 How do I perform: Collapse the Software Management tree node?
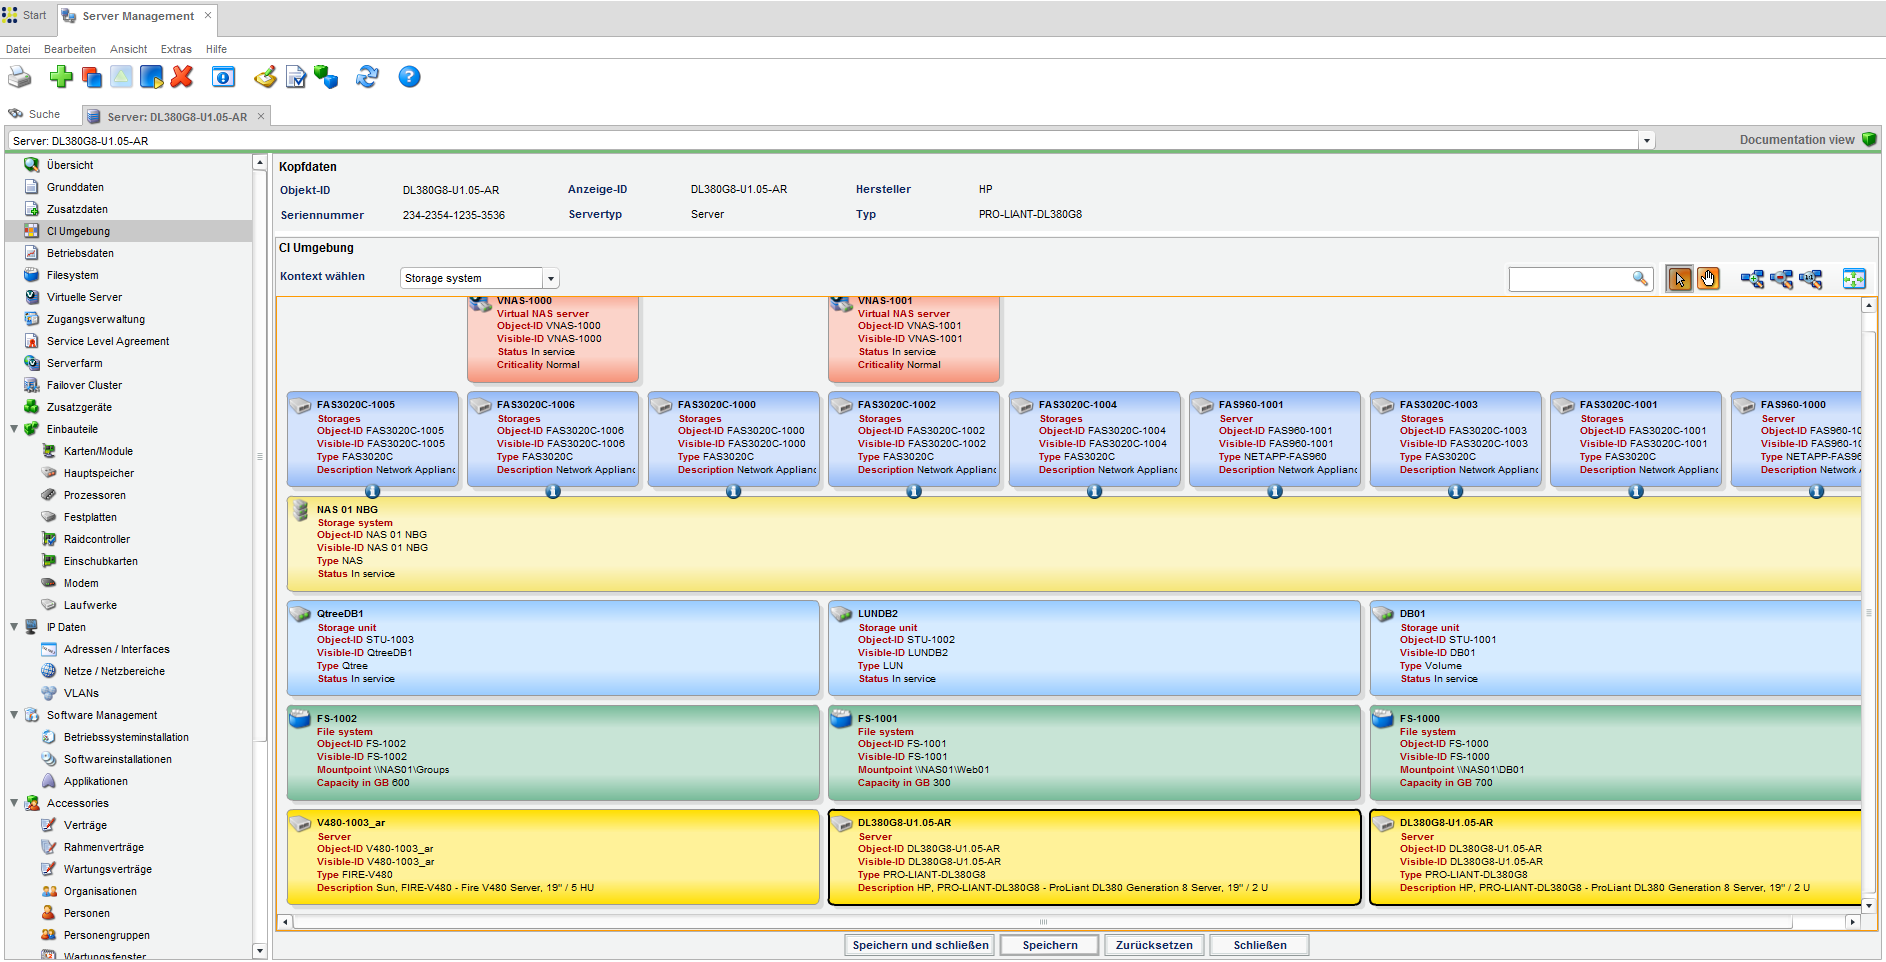tap(14, 715)
